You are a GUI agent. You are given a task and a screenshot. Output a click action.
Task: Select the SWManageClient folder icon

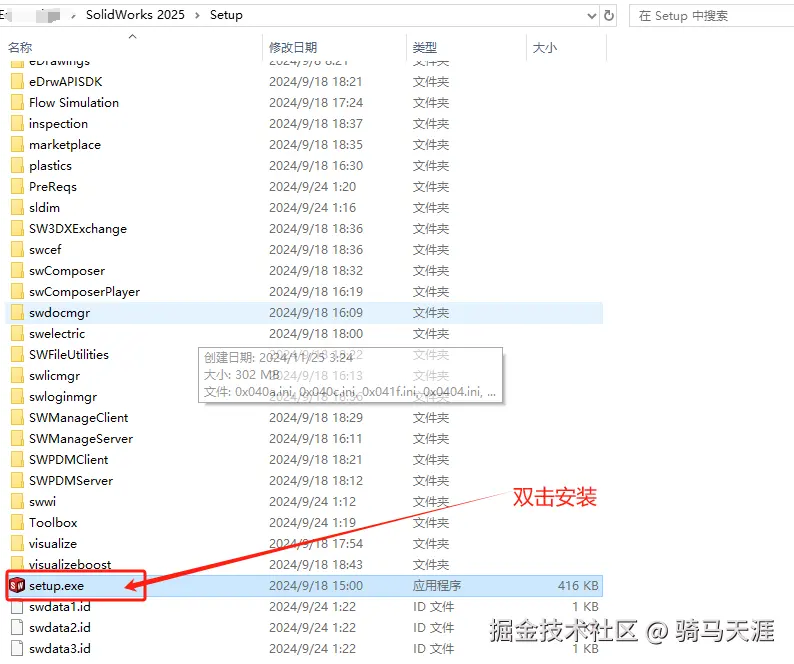pyautogui.click(x=17, y=418)
